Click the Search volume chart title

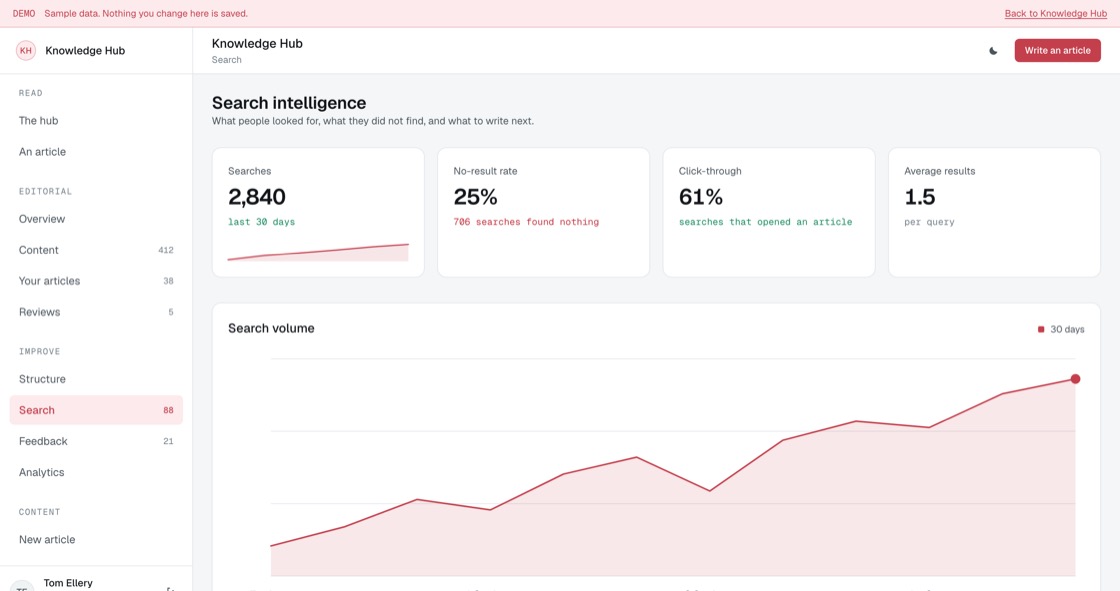(271, 329)
